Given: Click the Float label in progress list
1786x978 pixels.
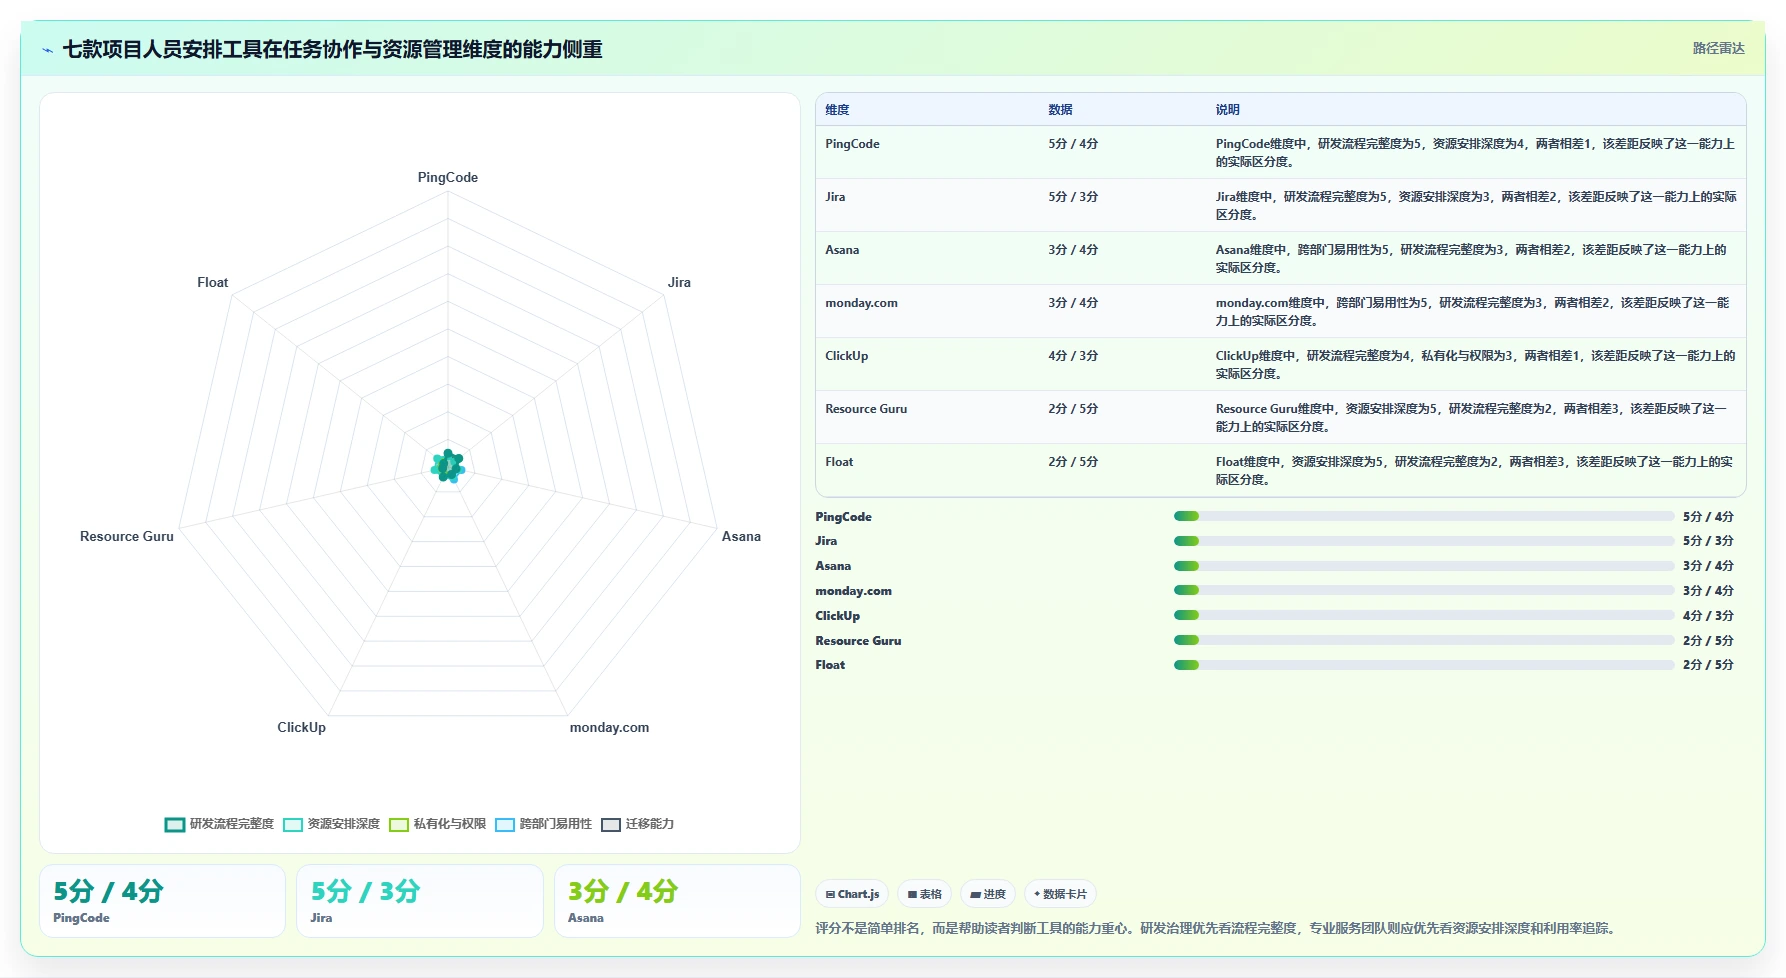Looking at the screenshot, I should [x=830, y=665].
